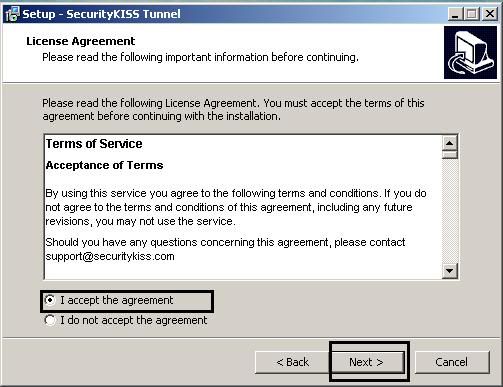This screenshot has height=387, width=503.
Task: Click the license scroll up arrow
Action: pos(450,143)
